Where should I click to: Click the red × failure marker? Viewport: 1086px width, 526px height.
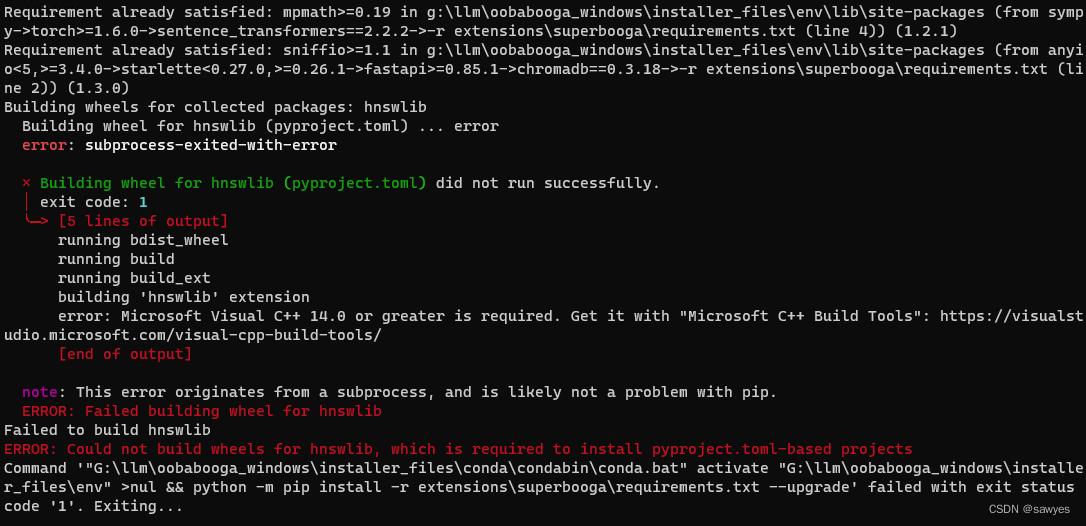[x=26, y=184]
